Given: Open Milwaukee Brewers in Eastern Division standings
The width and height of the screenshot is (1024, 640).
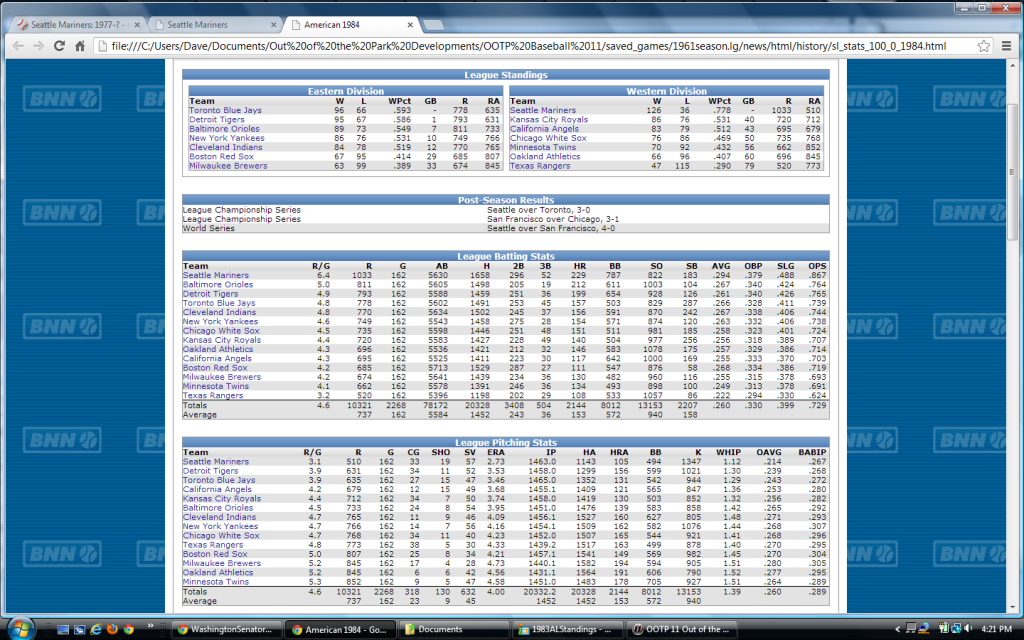Looking at the screenshot, I should coord(228,166).
